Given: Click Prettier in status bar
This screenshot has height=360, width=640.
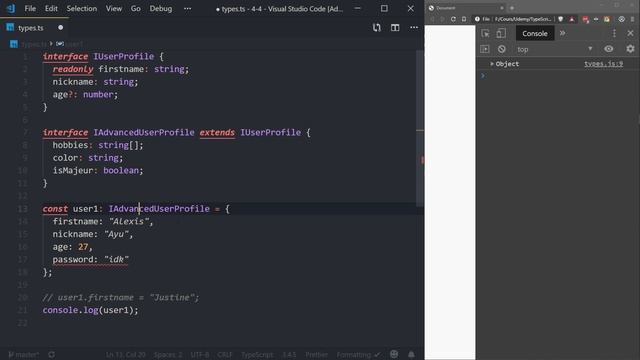Looking at the screenshot, I should tap(316, 355).
